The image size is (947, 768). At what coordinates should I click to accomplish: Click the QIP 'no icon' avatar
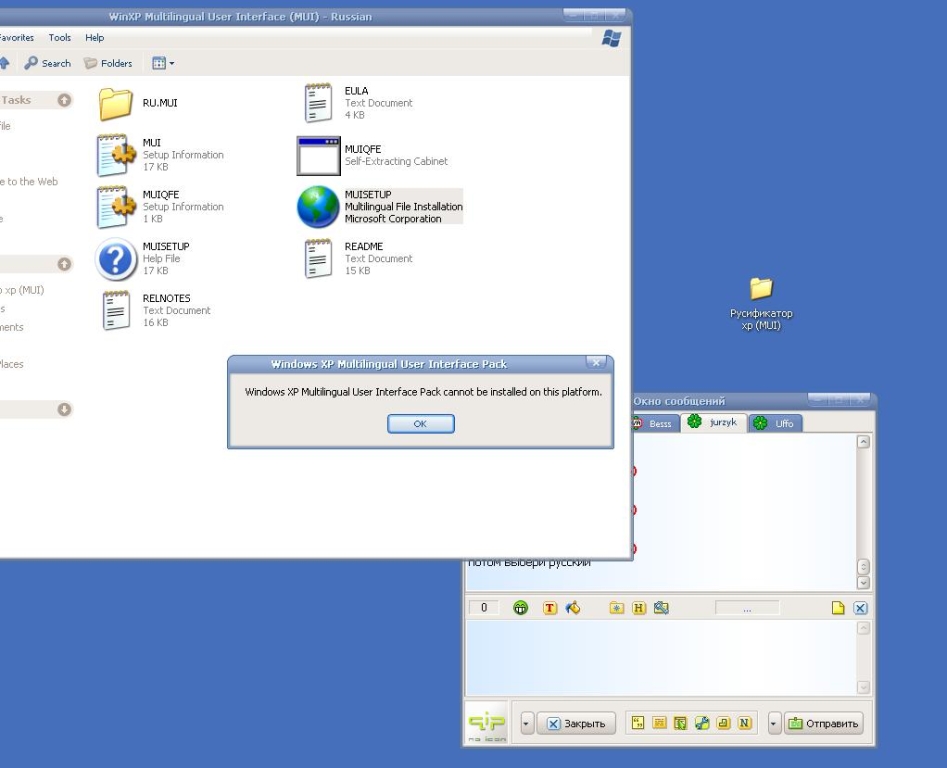487,723
